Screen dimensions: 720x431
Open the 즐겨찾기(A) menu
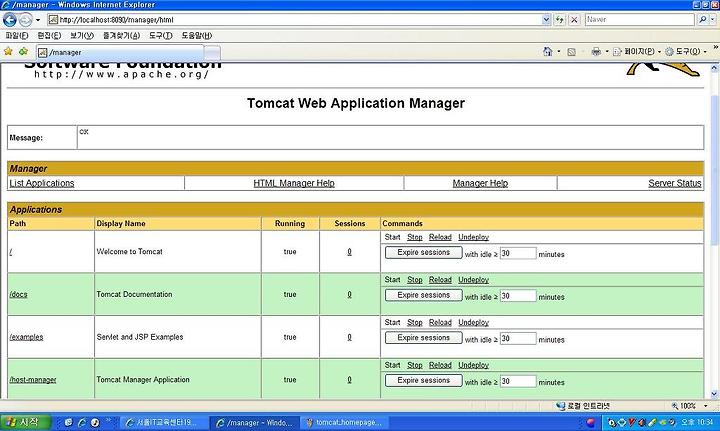tap(121, 35)
